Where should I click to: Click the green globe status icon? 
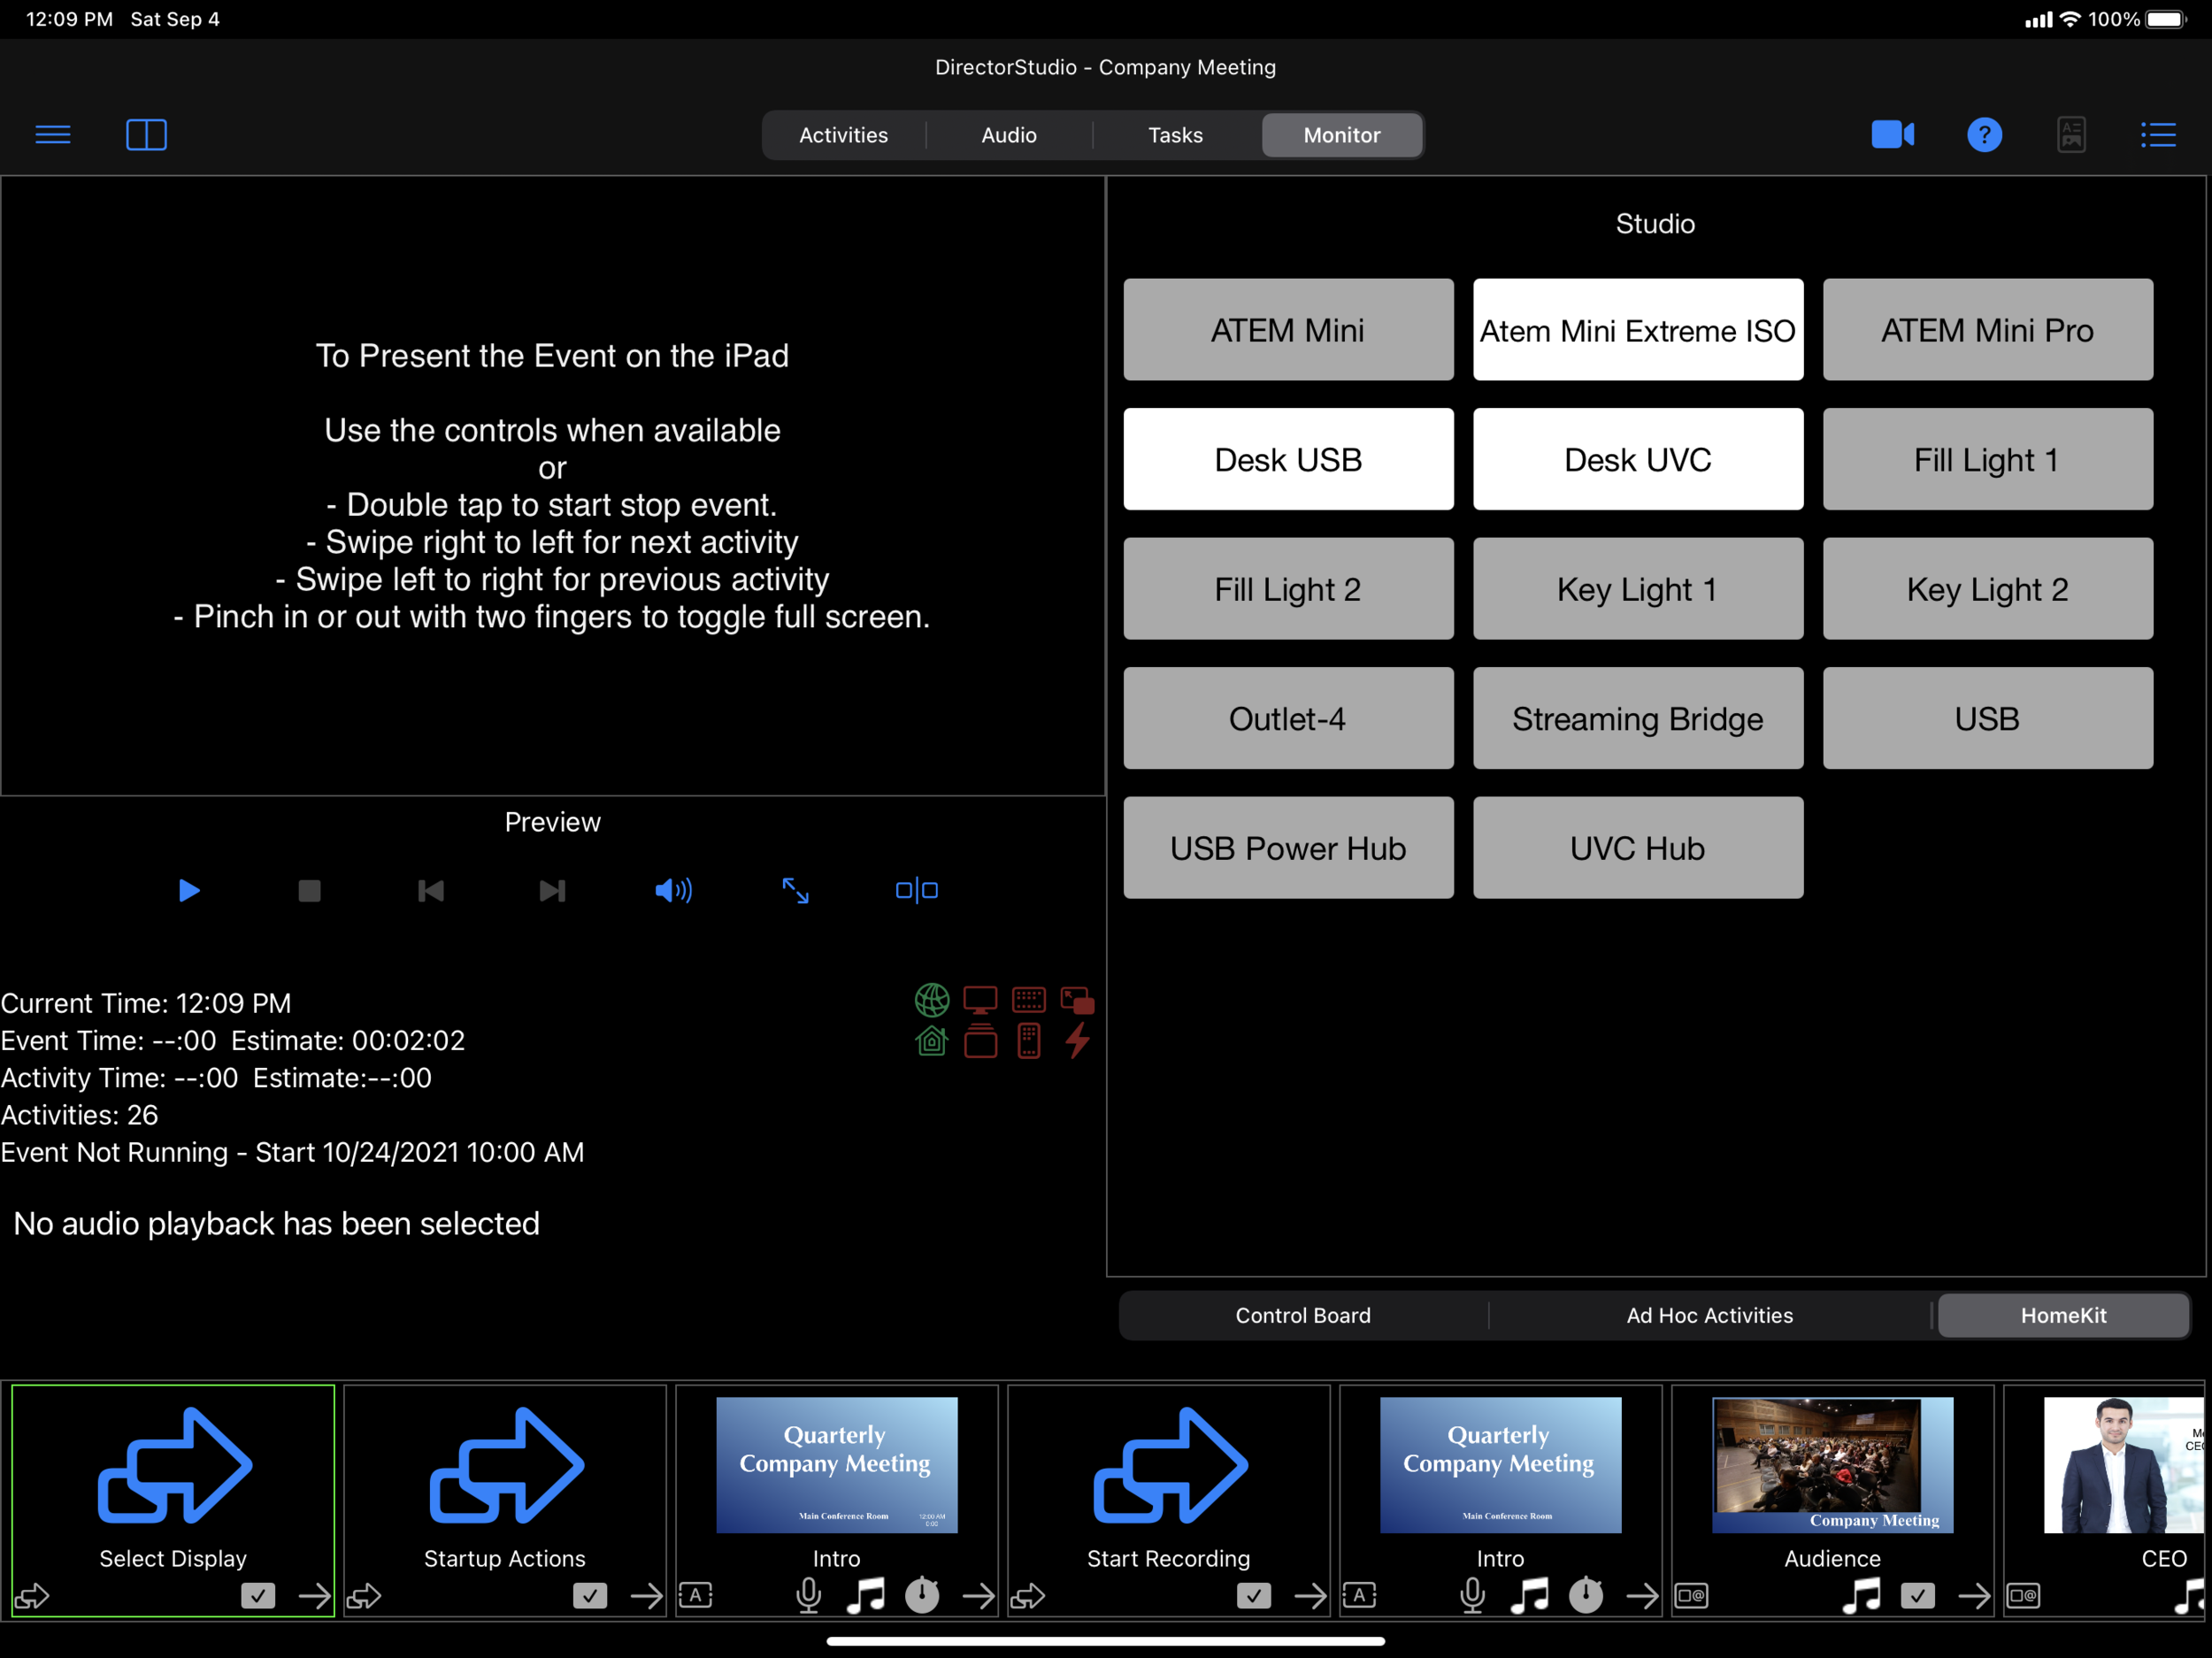point(931,999)
